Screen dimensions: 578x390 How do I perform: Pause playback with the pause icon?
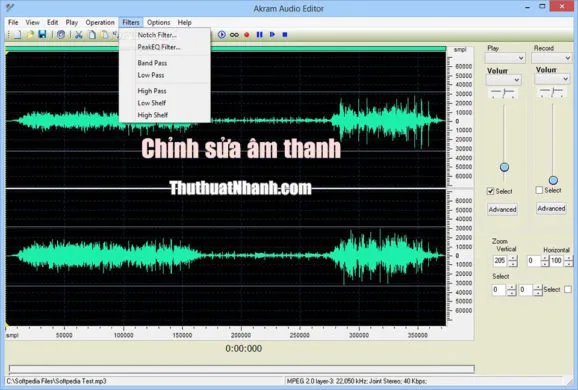(260, 35)
